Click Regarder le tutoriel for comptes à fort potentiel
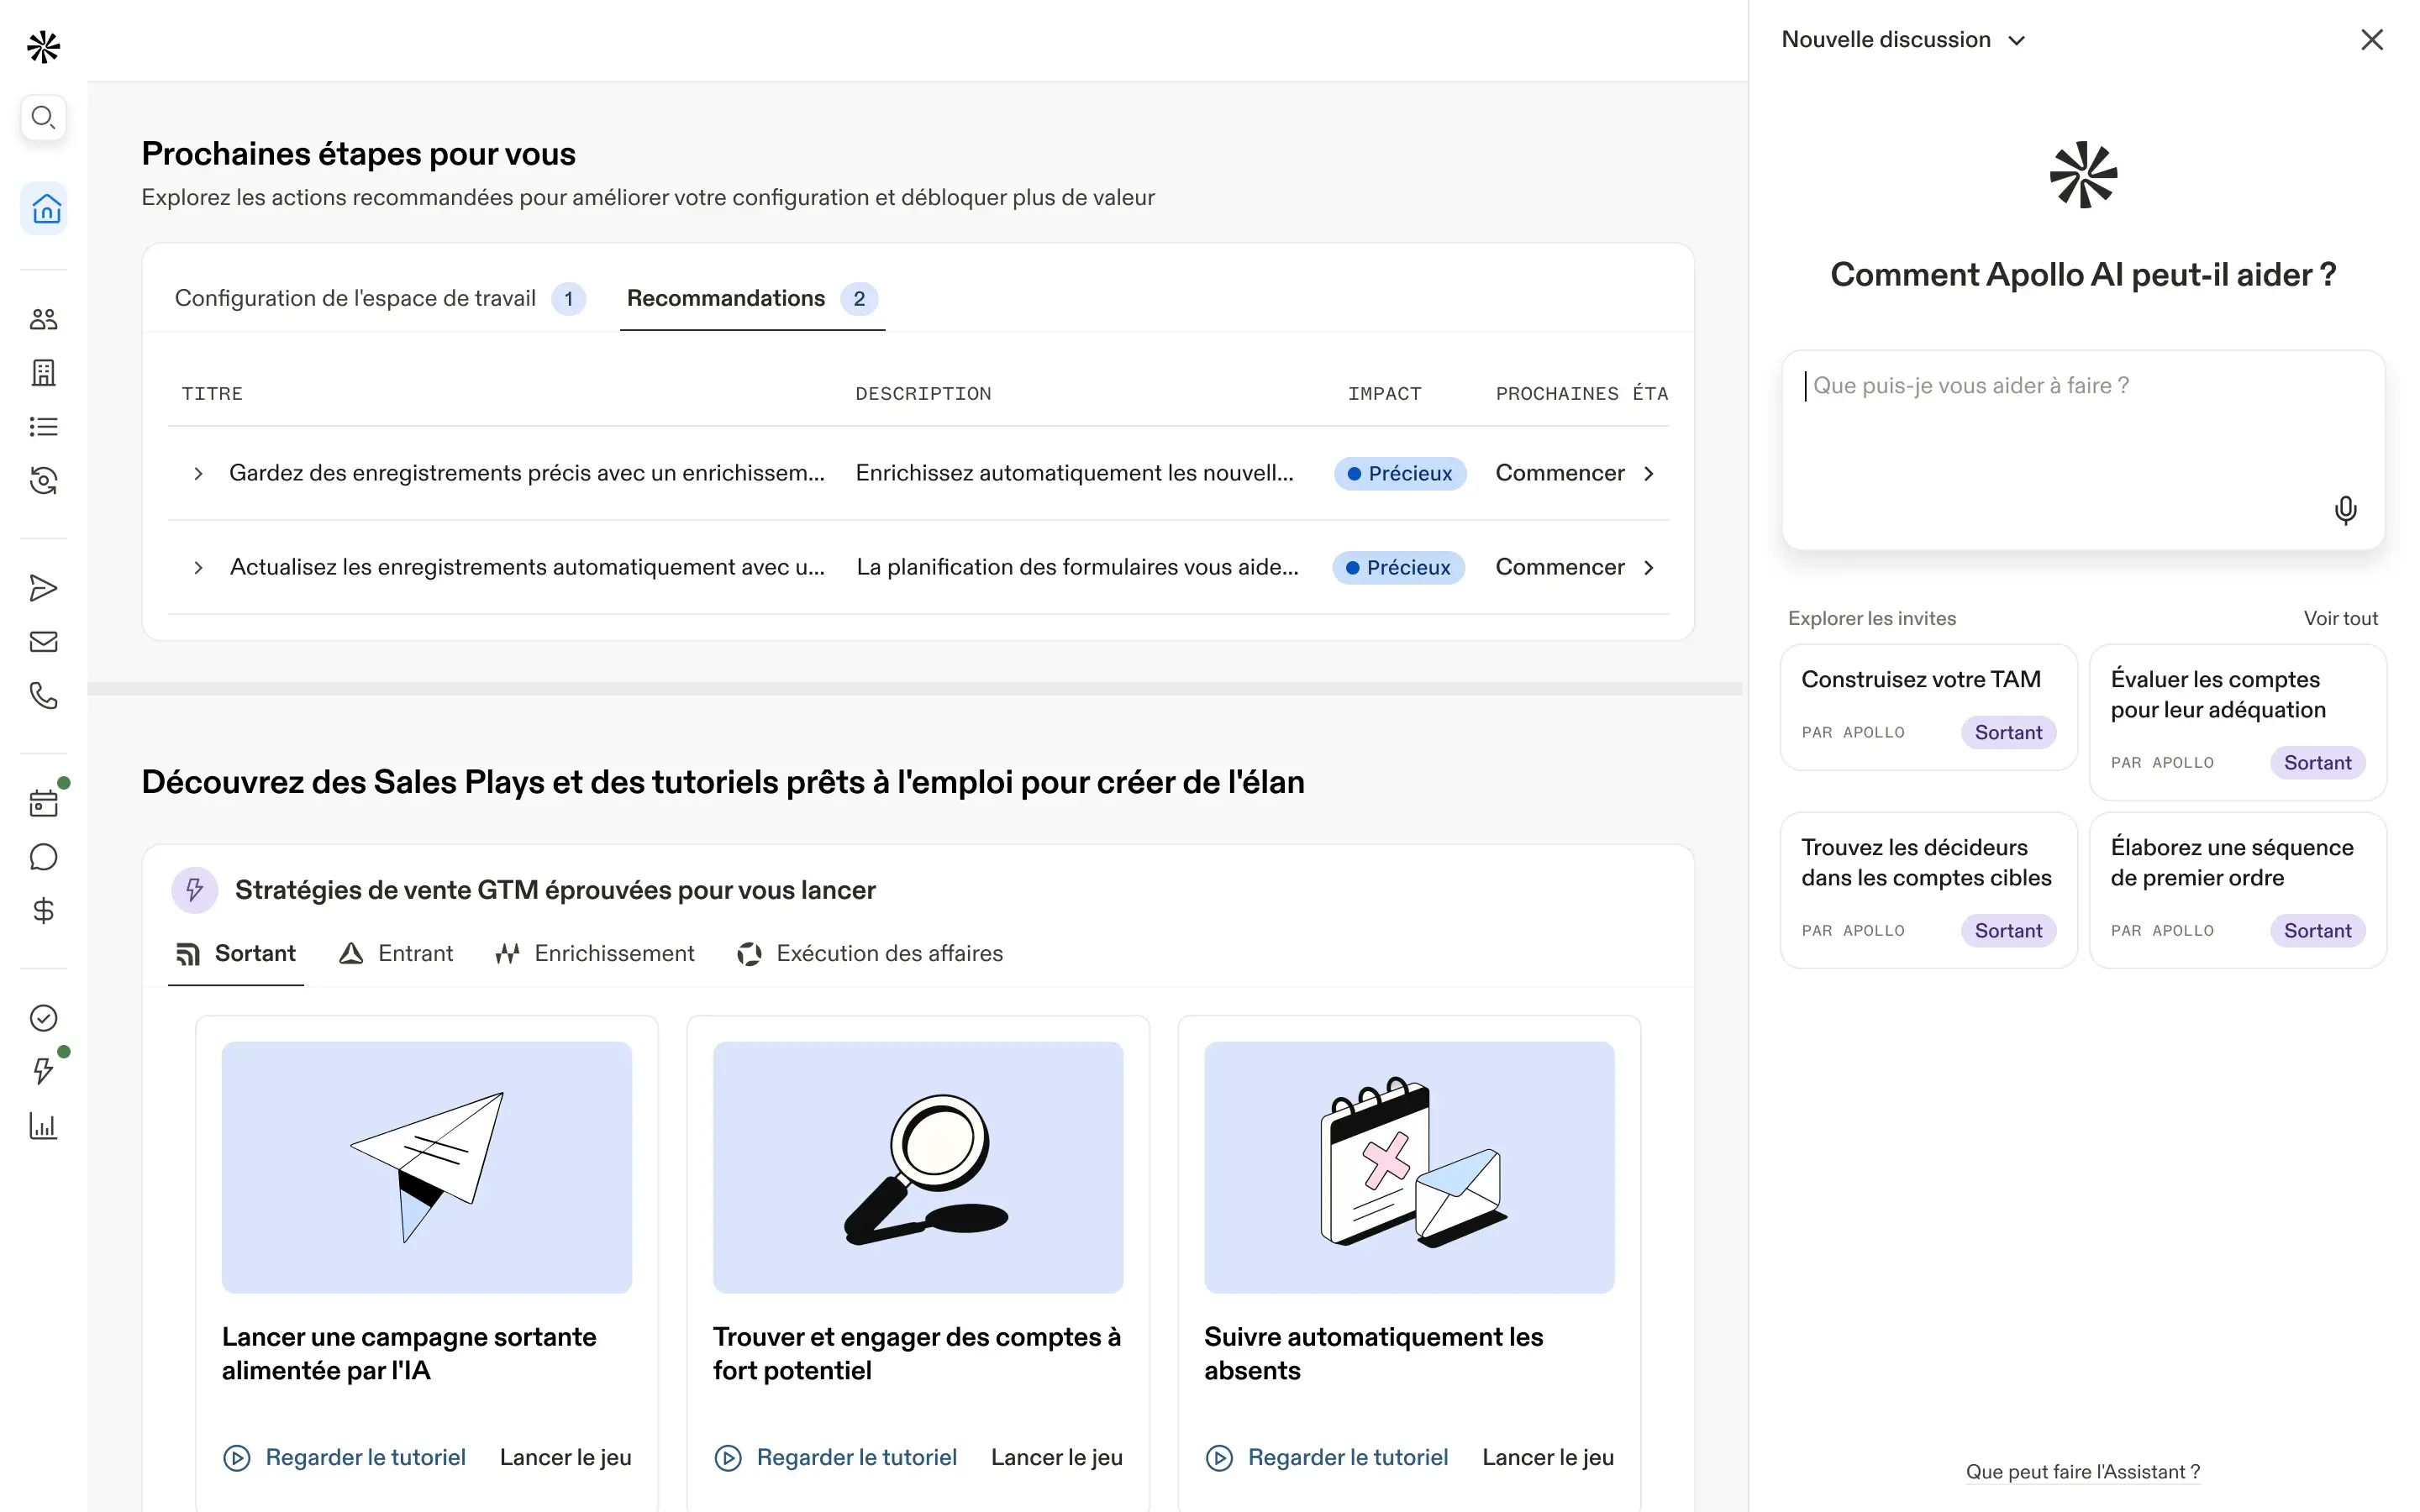This screenshot has width=2420, height=1512. tap(835, 1458)
